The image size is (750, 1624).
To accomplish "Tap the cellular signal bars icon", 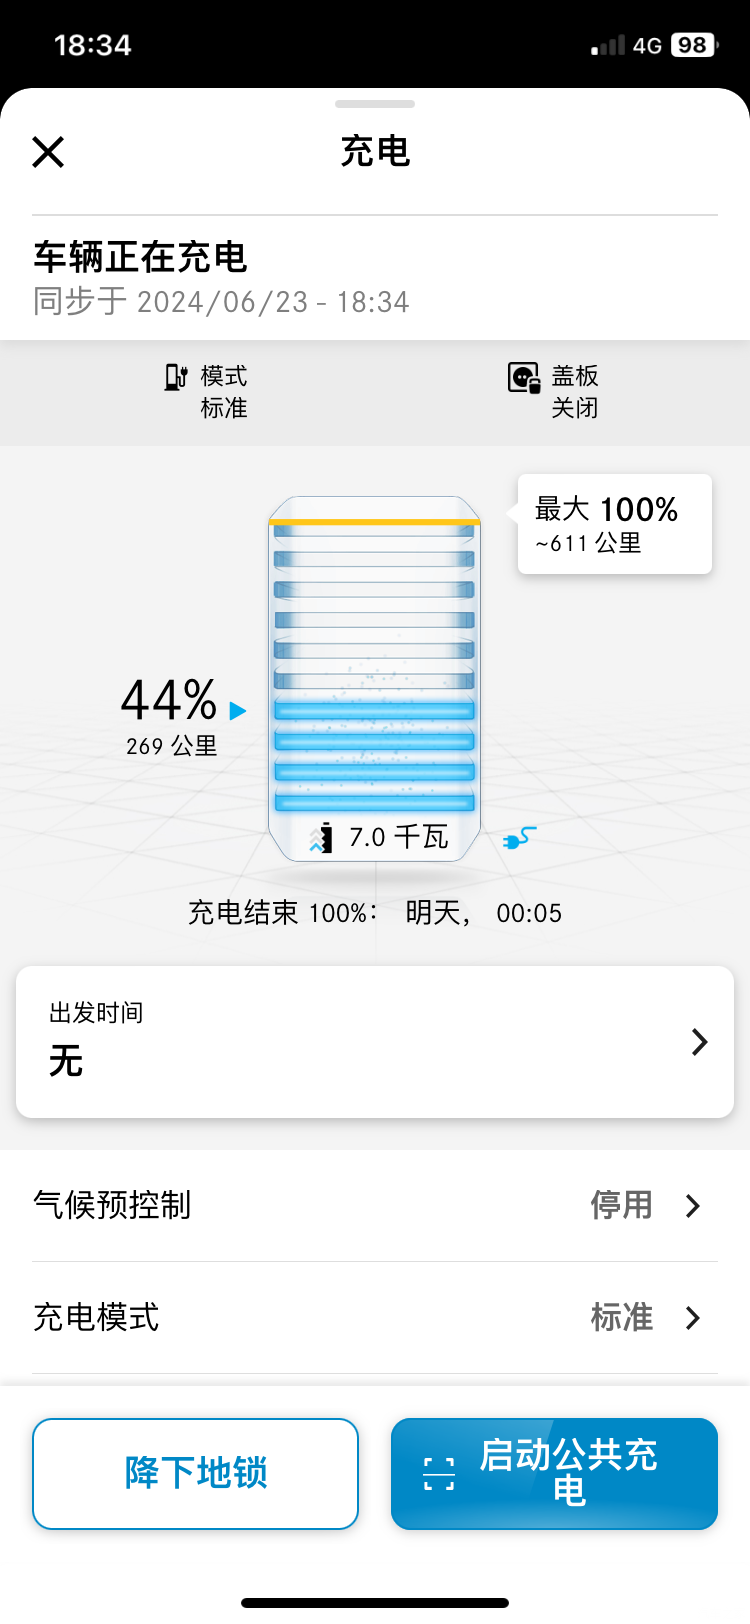I will (607, 46).
